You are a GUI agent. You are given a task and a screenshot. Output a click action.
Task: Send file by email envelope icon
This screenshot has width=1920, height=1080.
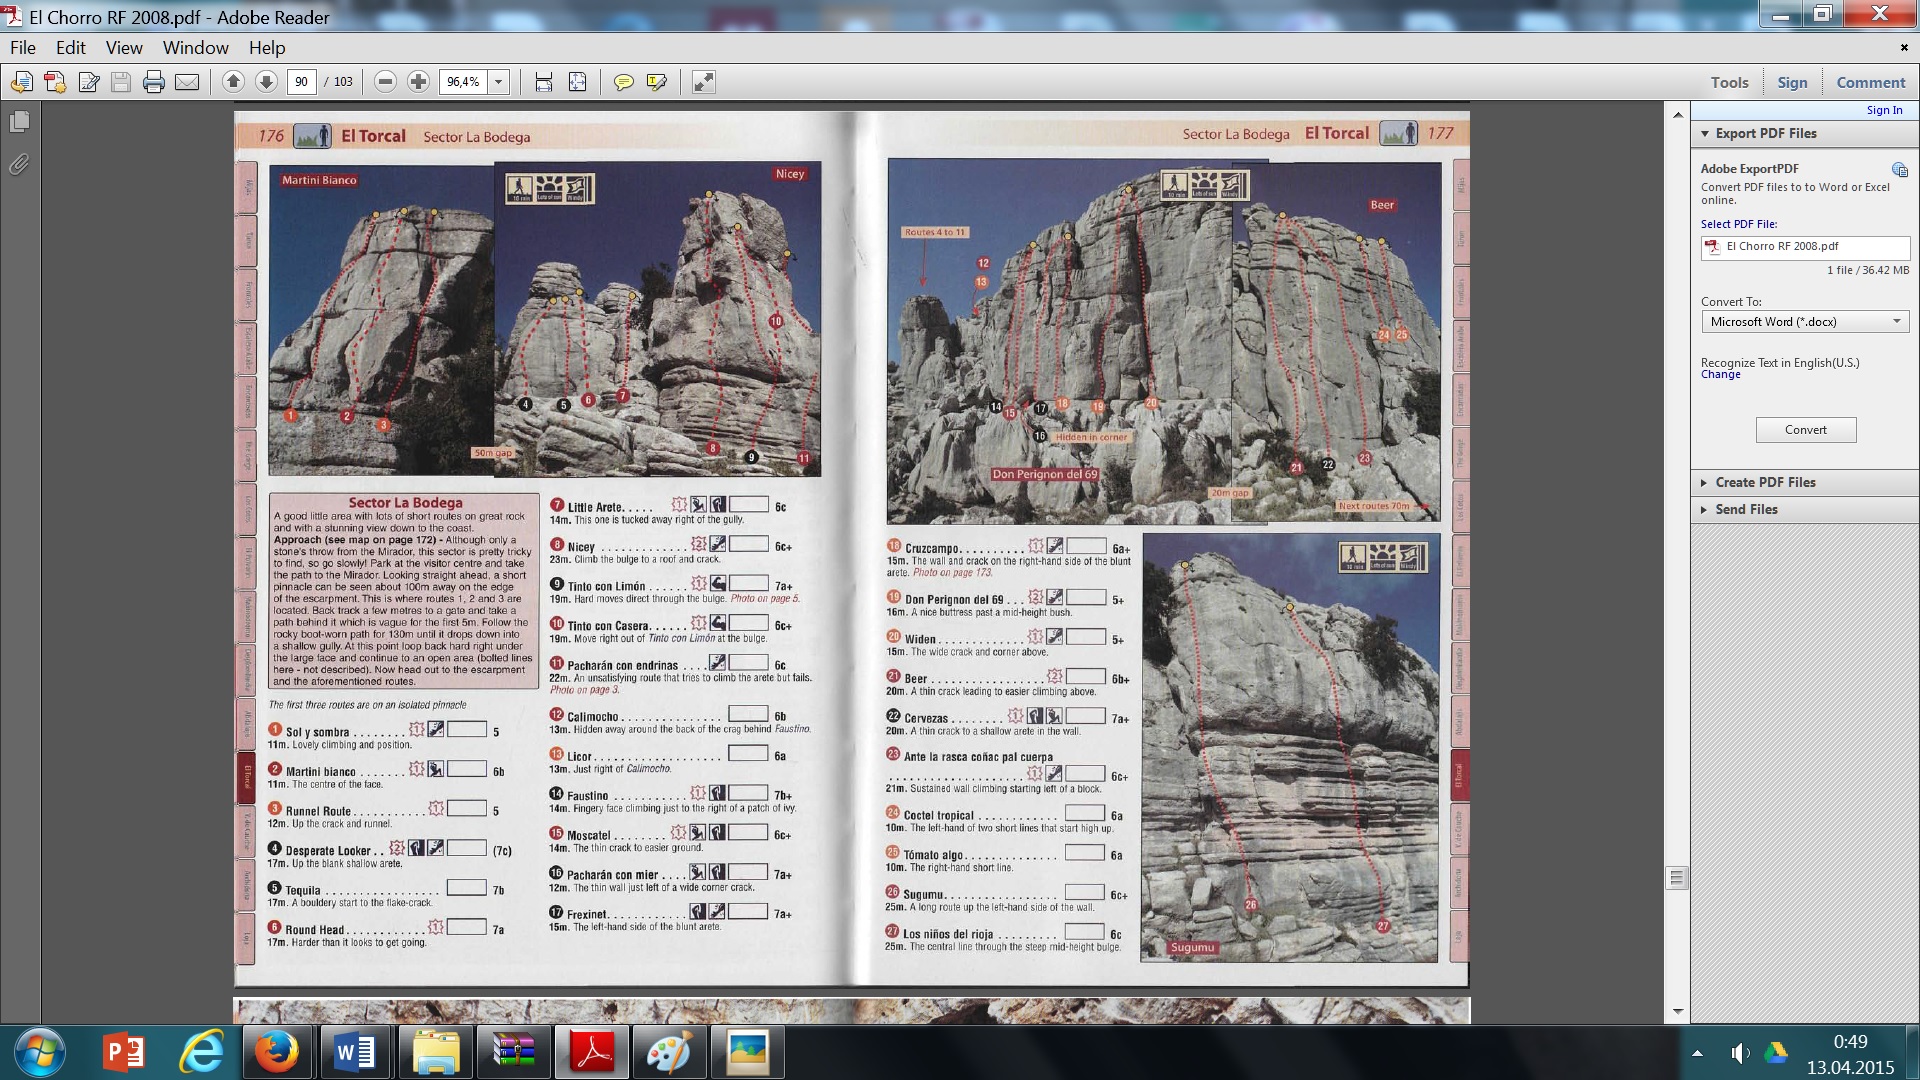point(187,82)
